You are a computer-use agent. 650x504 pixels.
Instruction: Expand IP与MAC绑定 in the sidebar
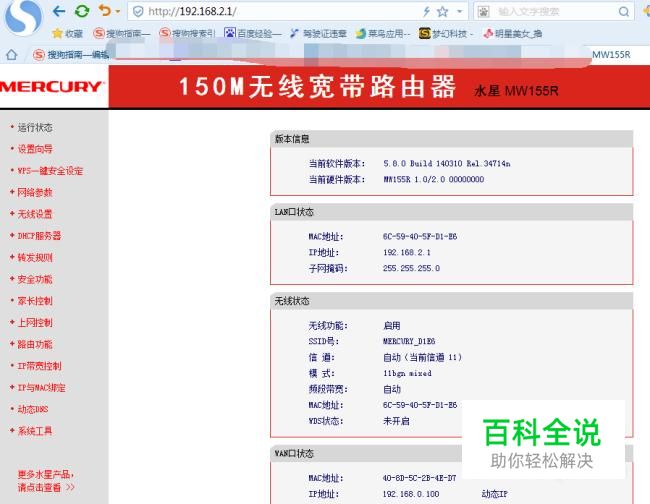(41, 388)
